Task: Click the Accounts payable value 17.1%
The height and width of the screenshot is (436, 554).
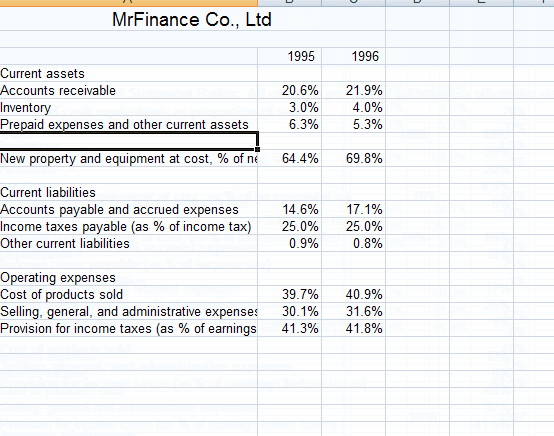Action: [354, 210]
